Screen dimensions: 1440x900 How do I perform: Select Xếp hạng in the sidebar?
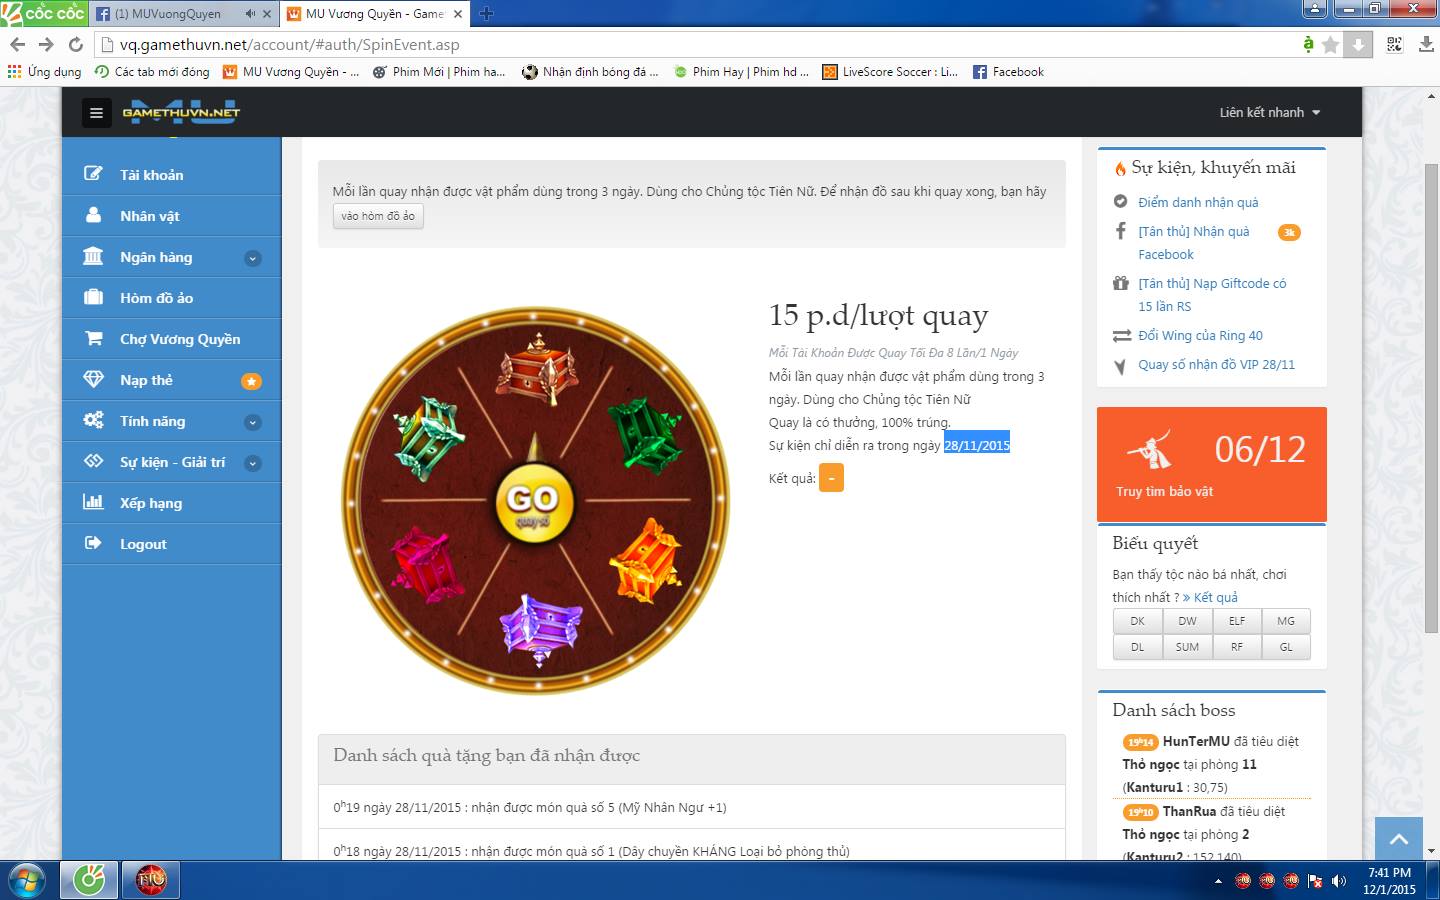tap(150, 503)
